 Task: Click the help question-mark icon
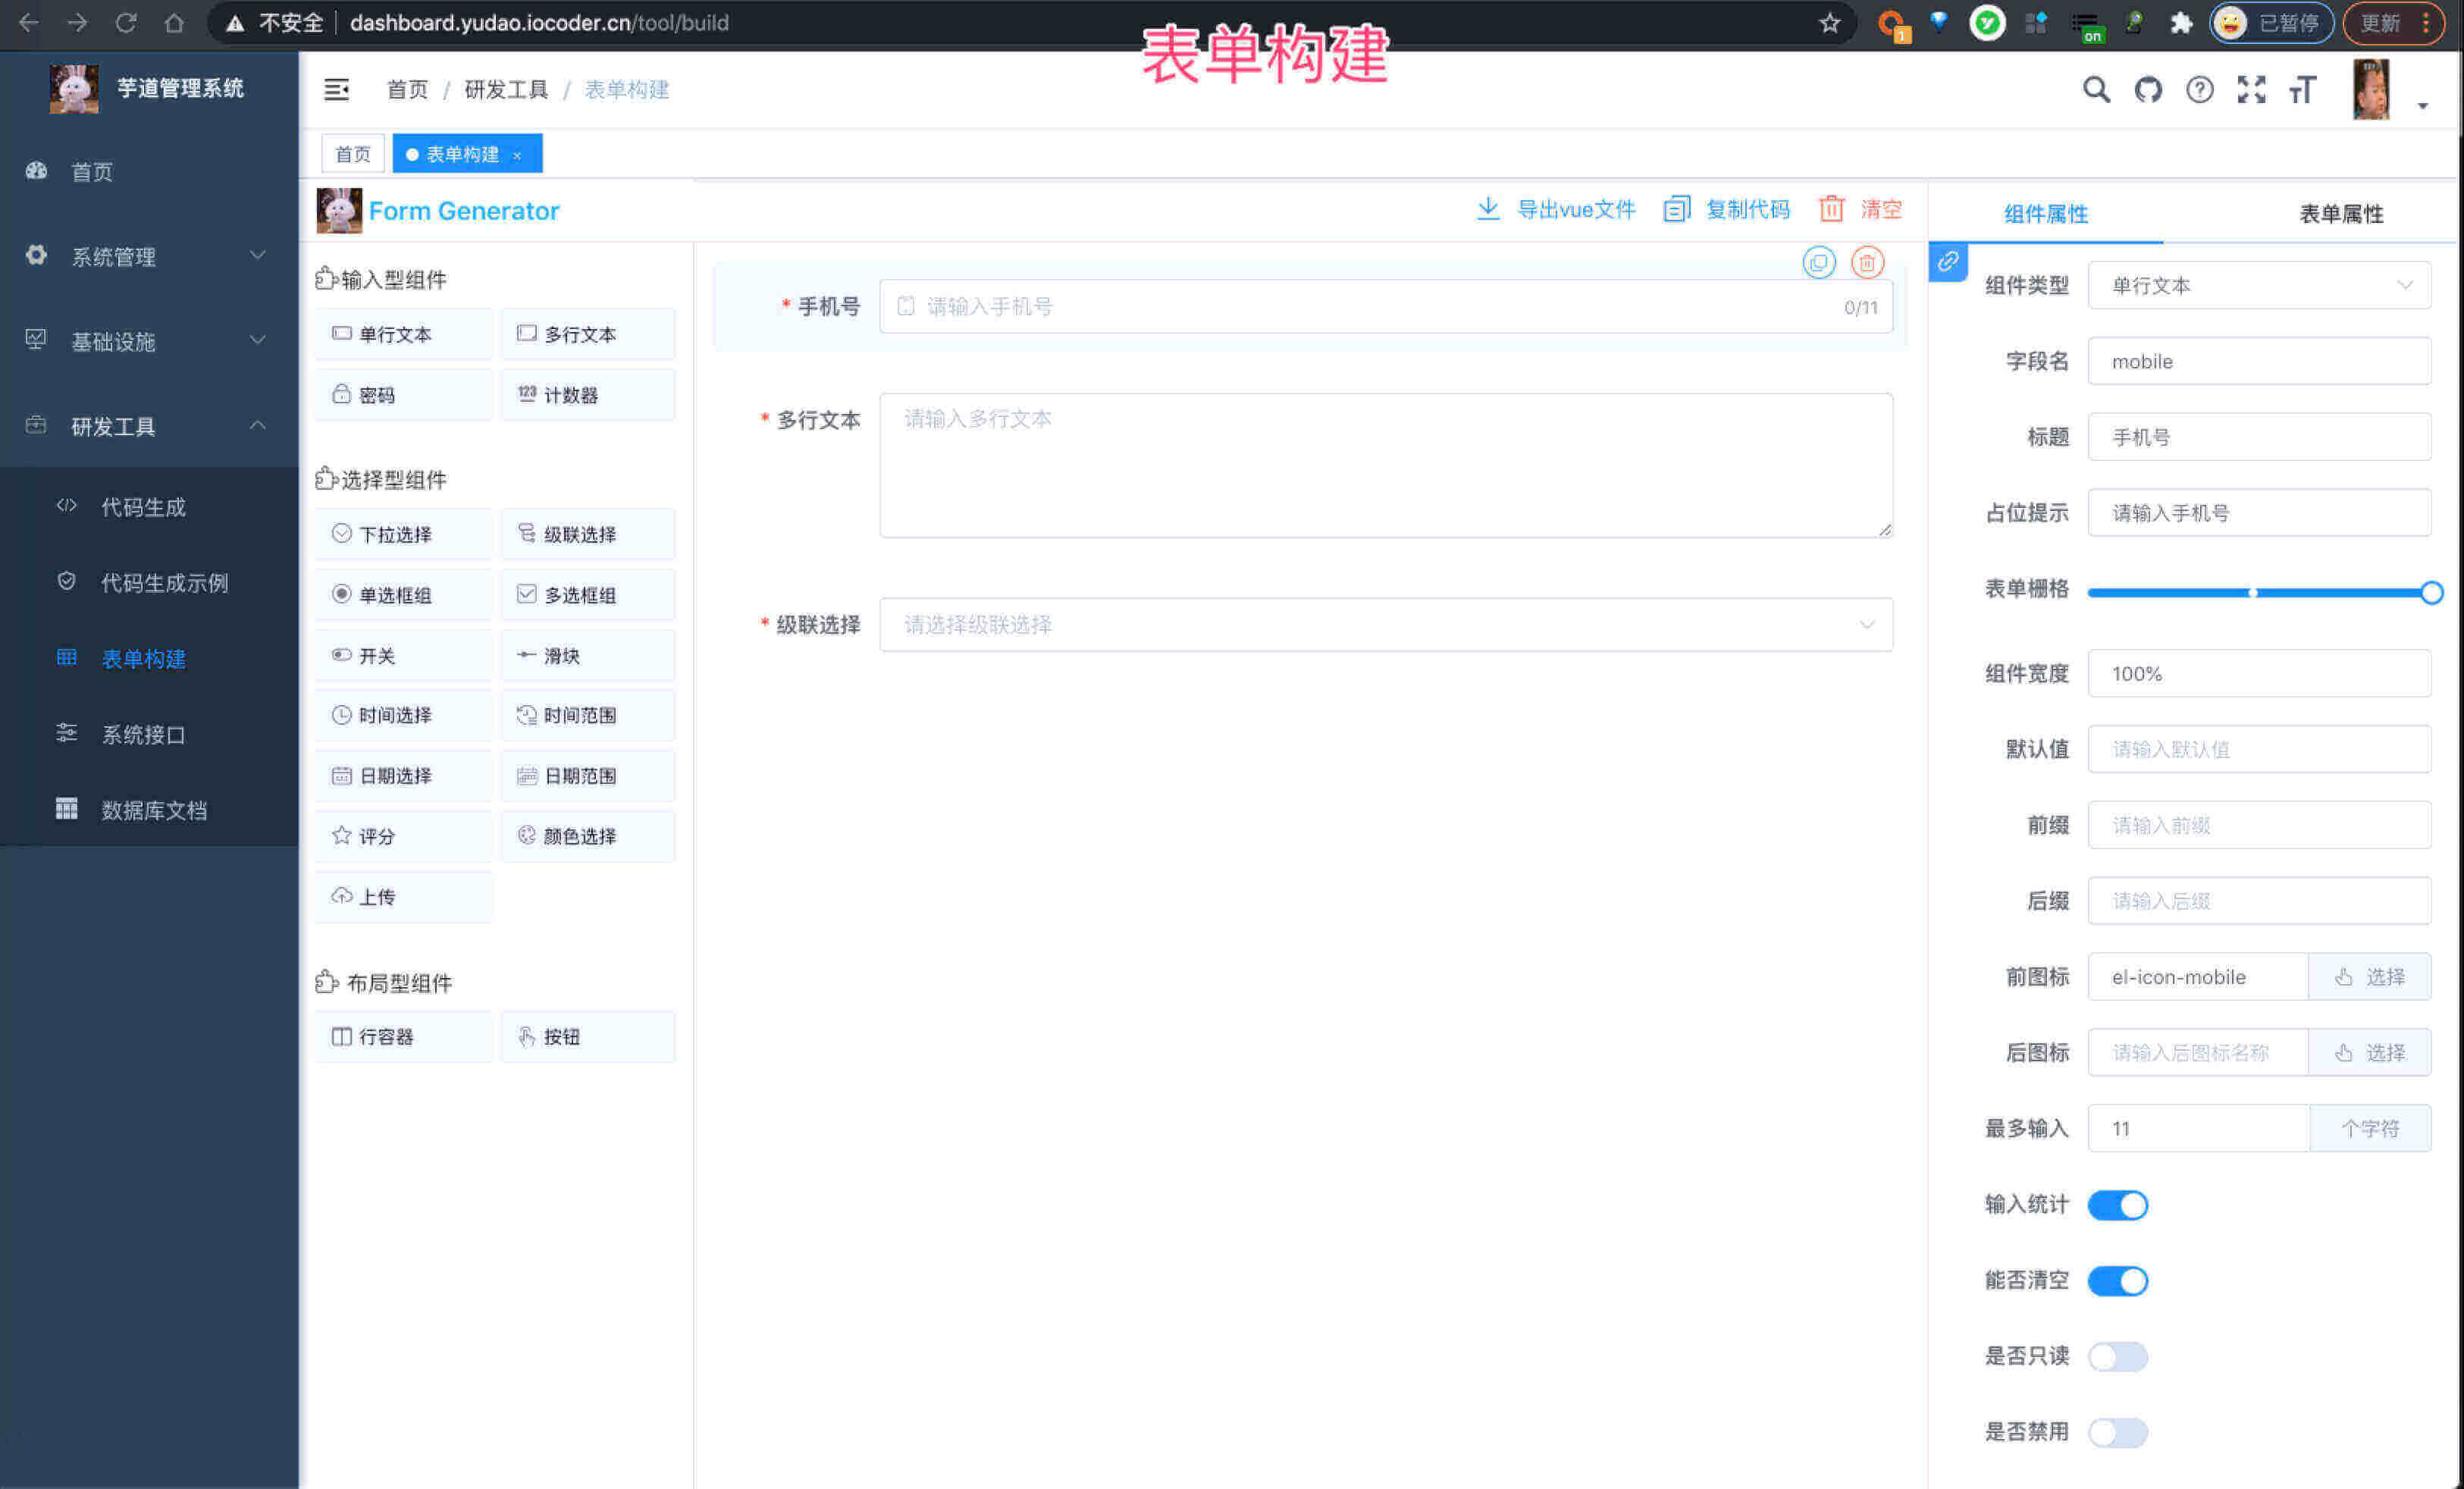2199,90
